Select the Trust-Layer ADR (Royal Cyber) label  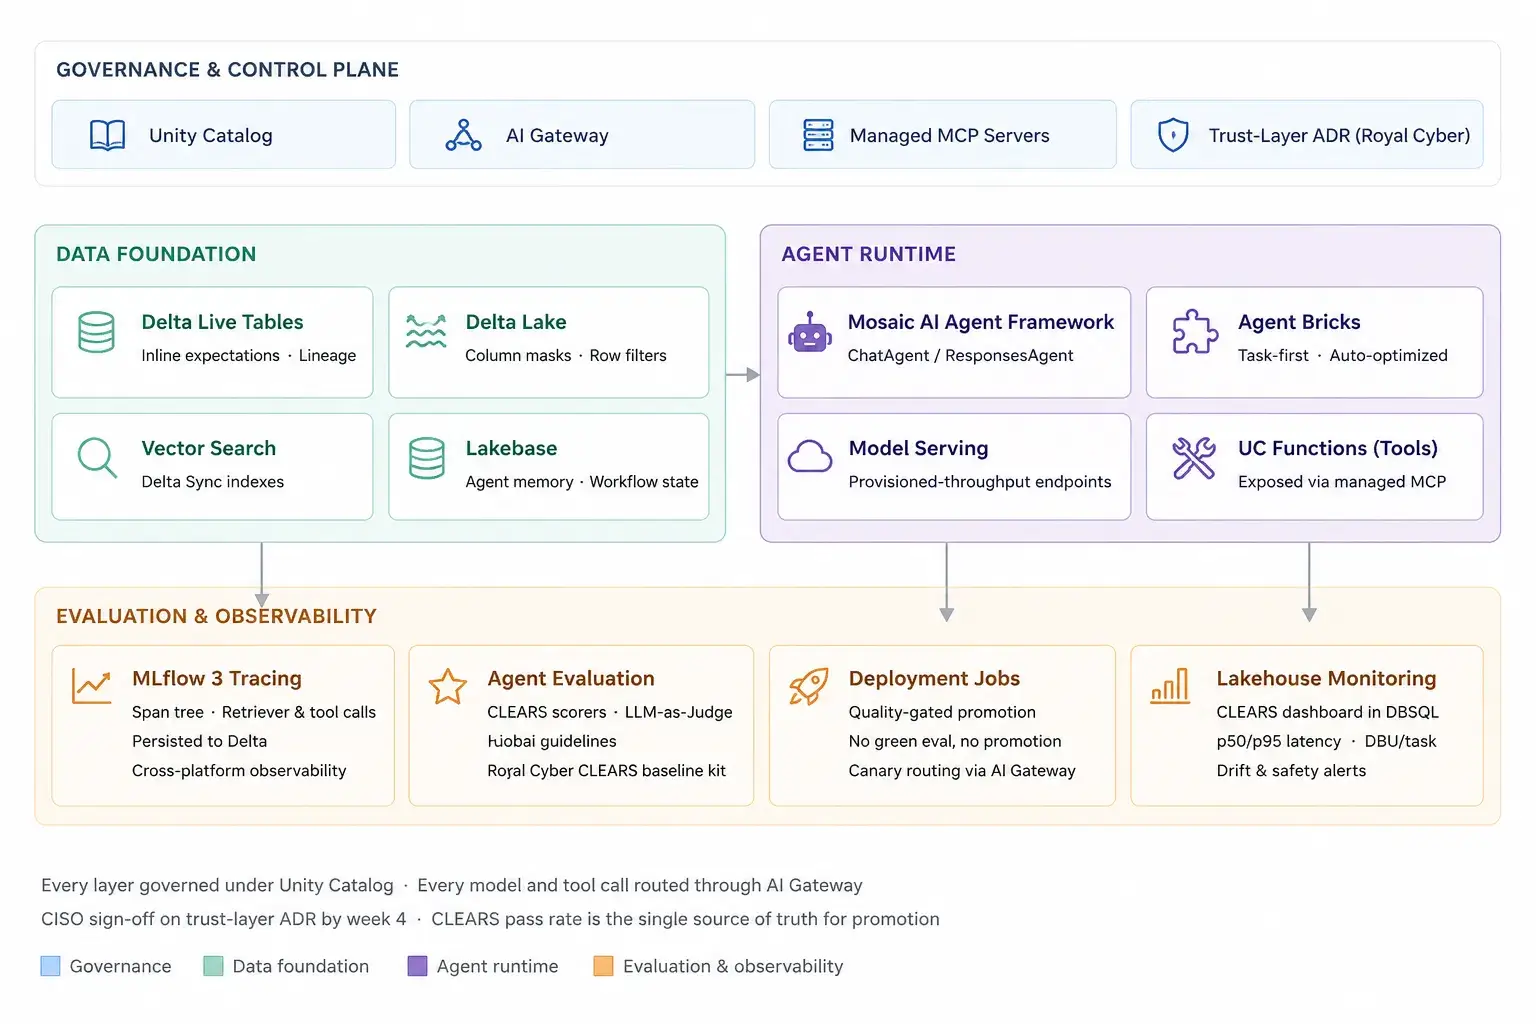tap(1339, 135)
